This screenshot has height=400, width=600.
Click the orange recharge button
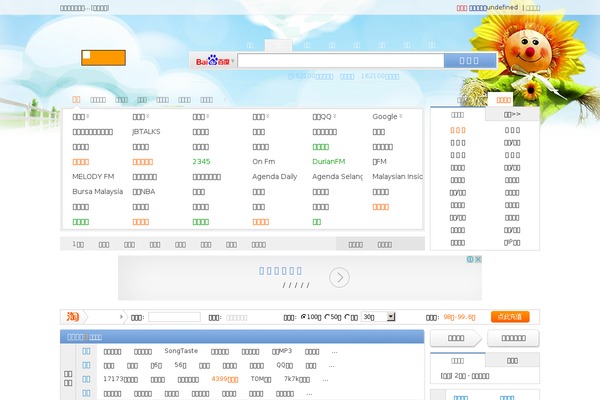(x=510, y=317)
